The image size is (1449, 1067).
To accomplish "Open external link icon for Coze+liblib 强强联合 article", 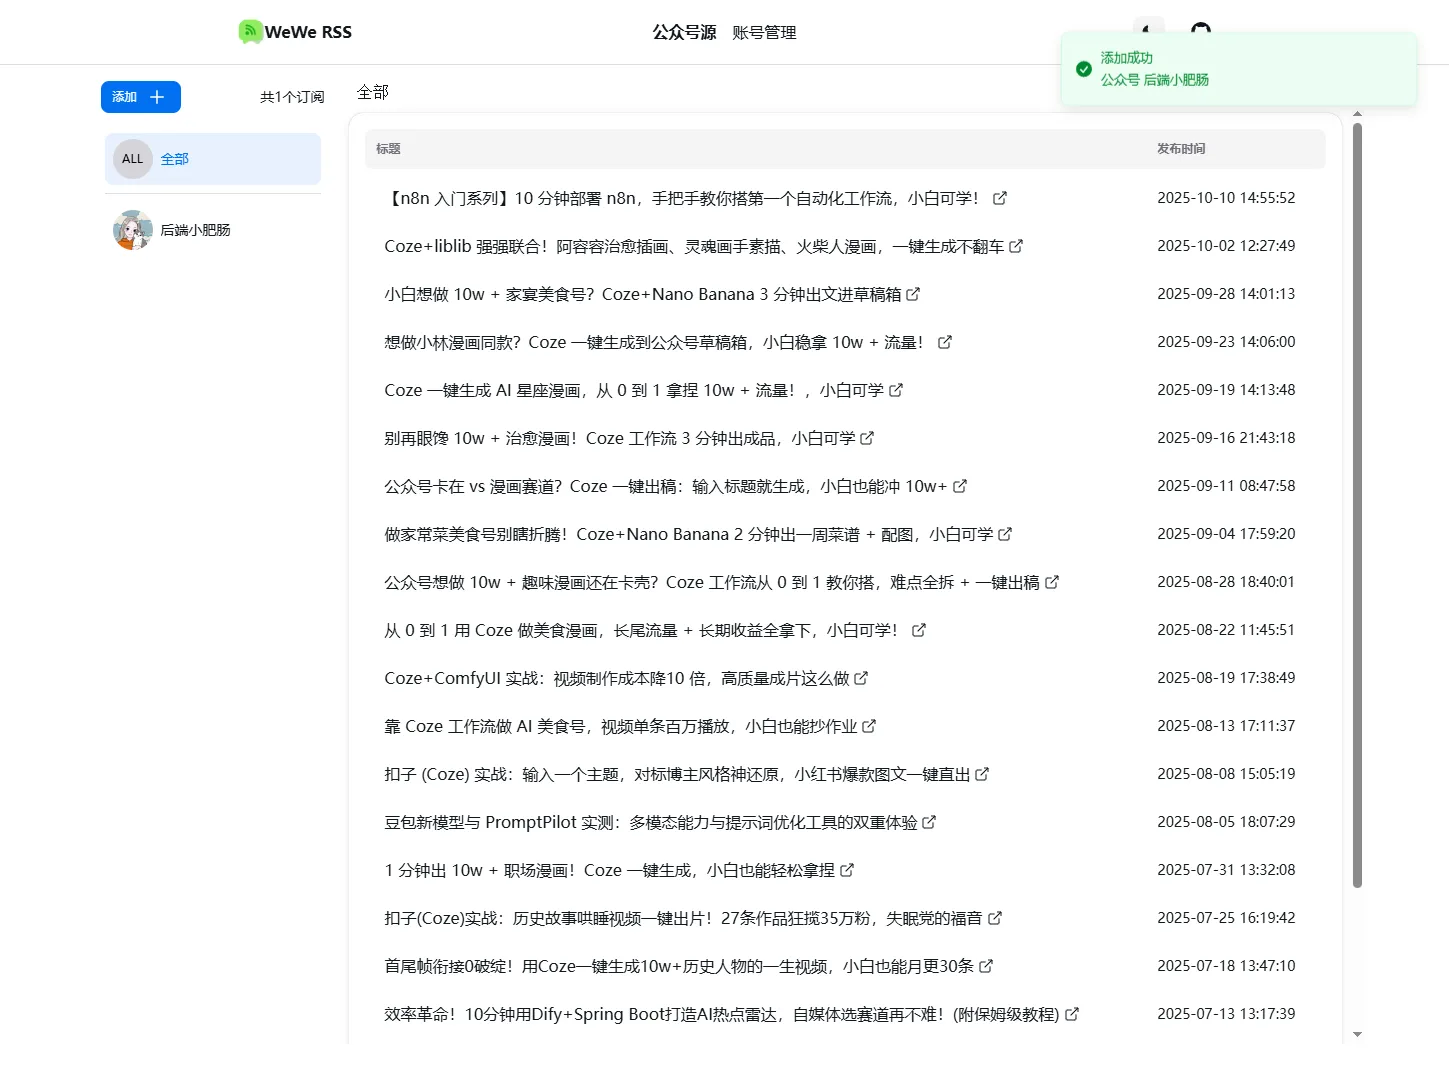I will click(x=1016, y=246).
